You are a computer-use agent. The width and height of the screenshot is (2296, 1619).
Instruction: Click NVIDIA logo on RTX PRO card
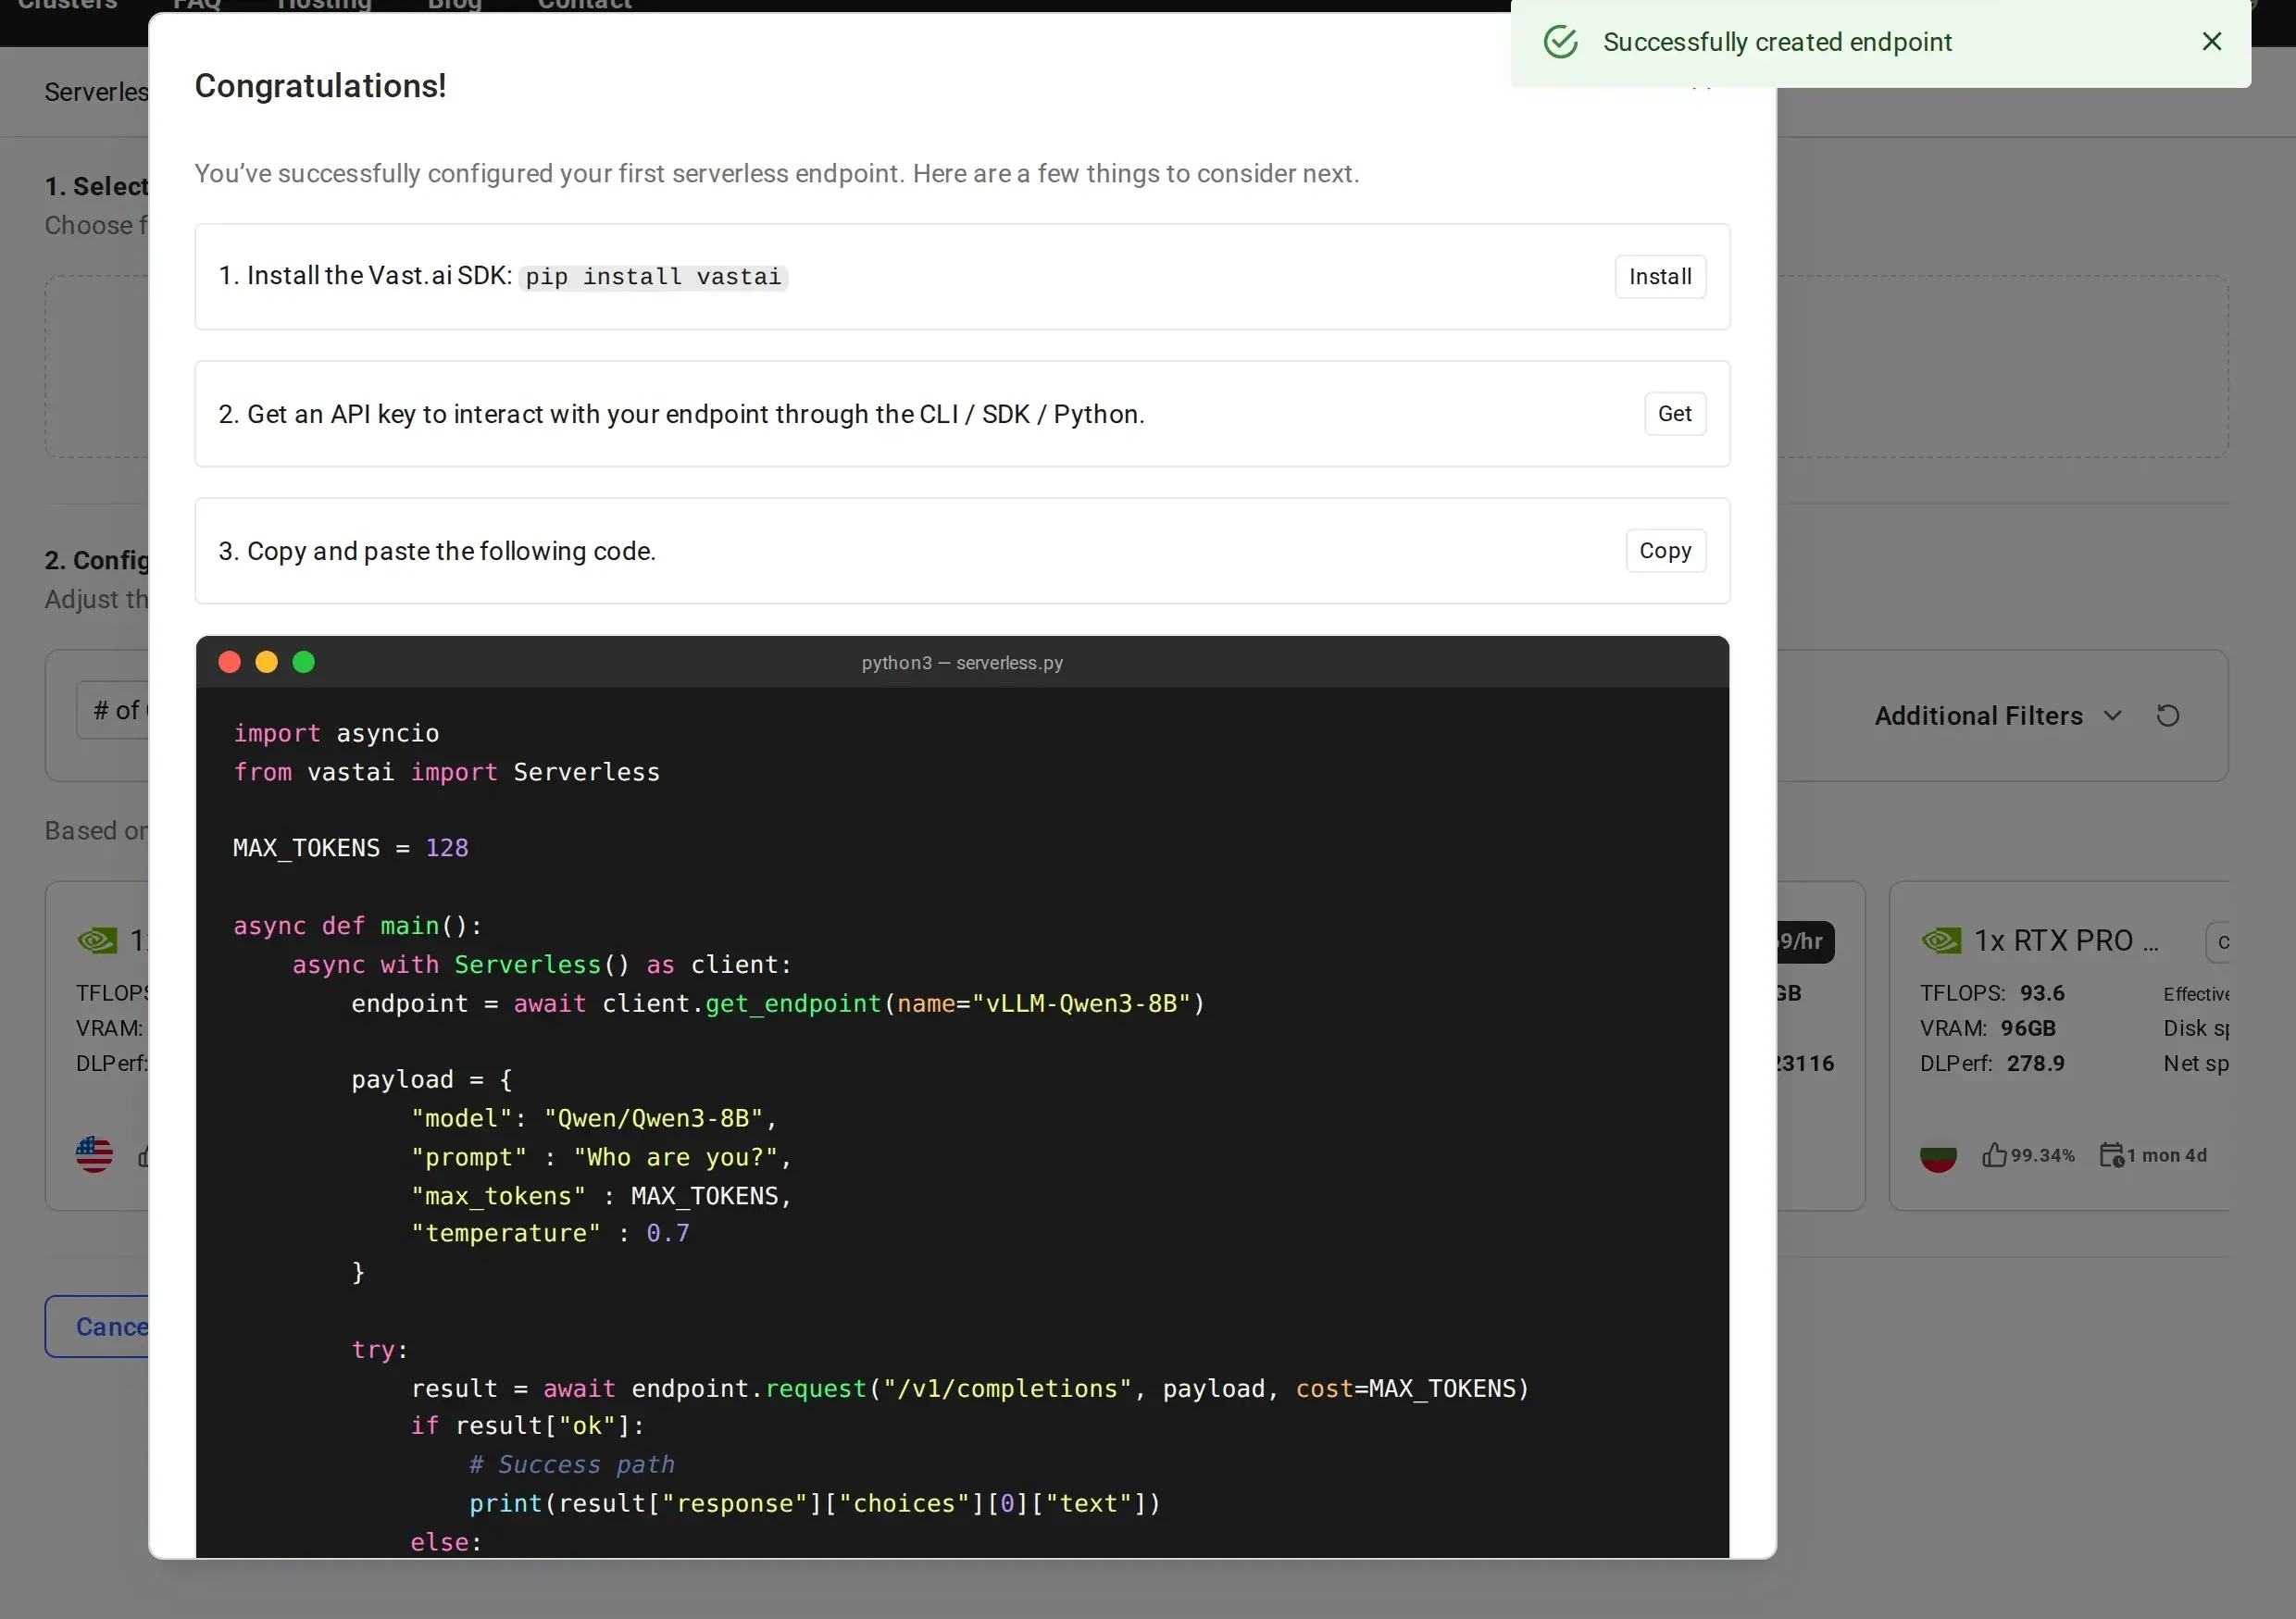[1941, 940]
